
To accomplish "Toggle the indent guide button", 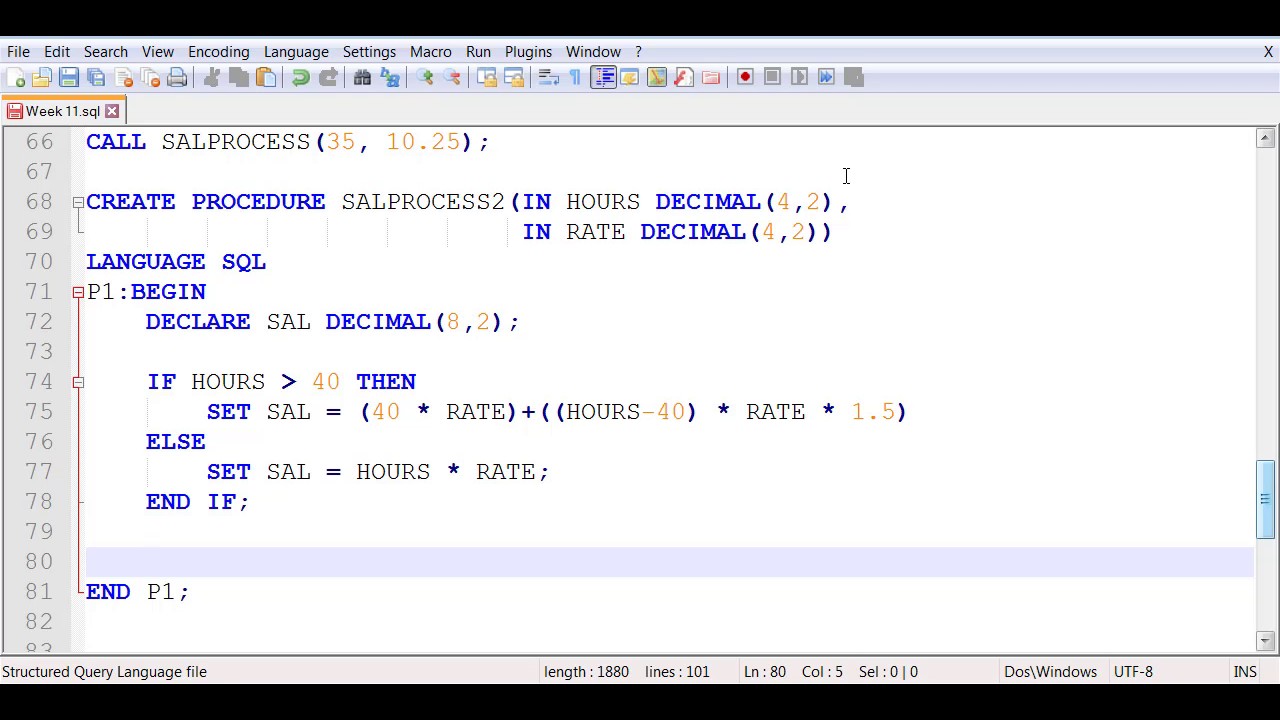I will [603, 77].
